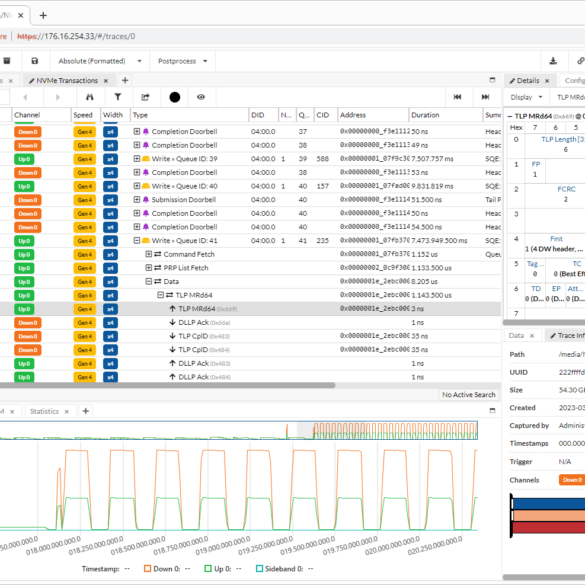Click the black record circle button

click(175, 97)
